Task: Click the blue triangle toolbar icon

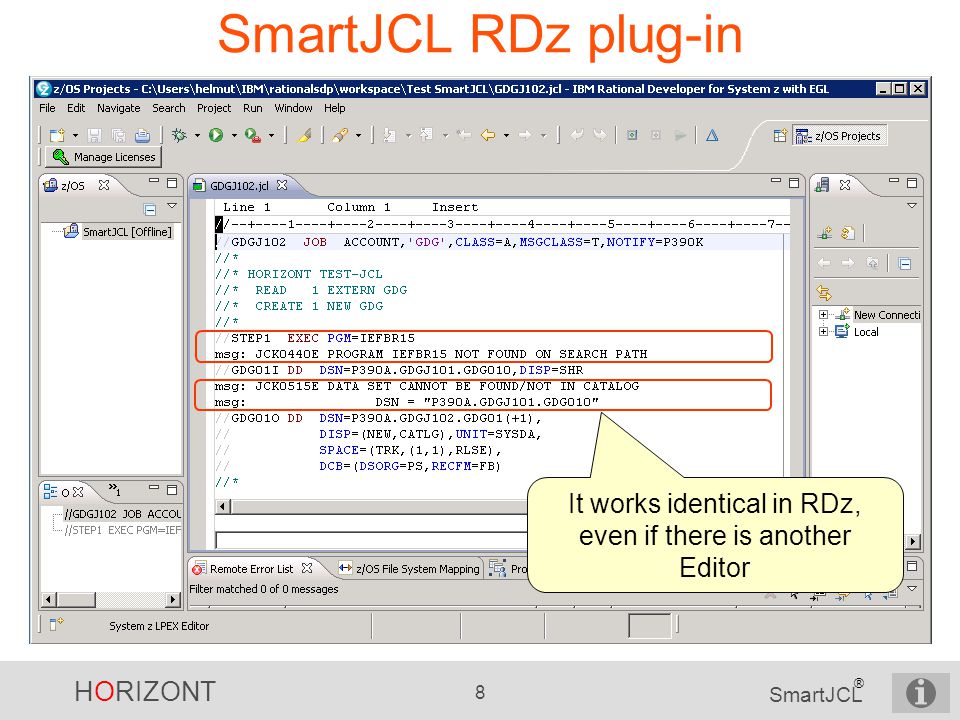Action: click(712, 135)
